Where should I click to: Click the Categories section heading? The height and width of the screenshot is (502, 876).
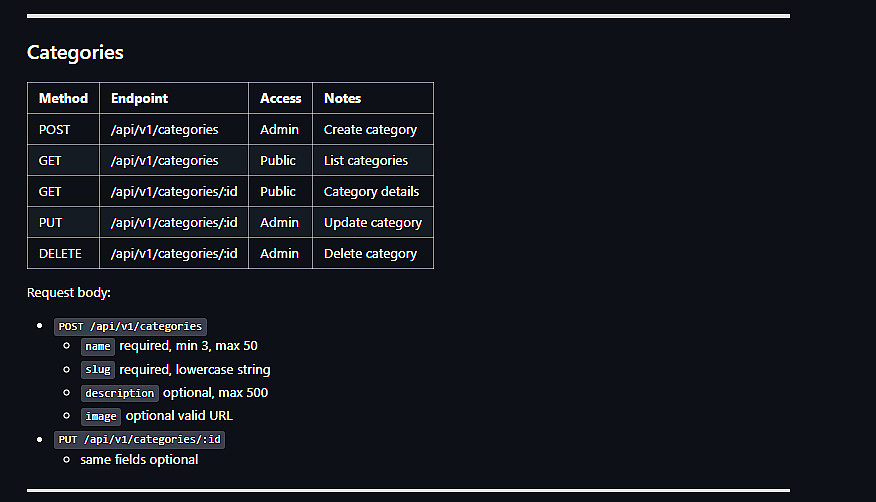tap(75, 53)
